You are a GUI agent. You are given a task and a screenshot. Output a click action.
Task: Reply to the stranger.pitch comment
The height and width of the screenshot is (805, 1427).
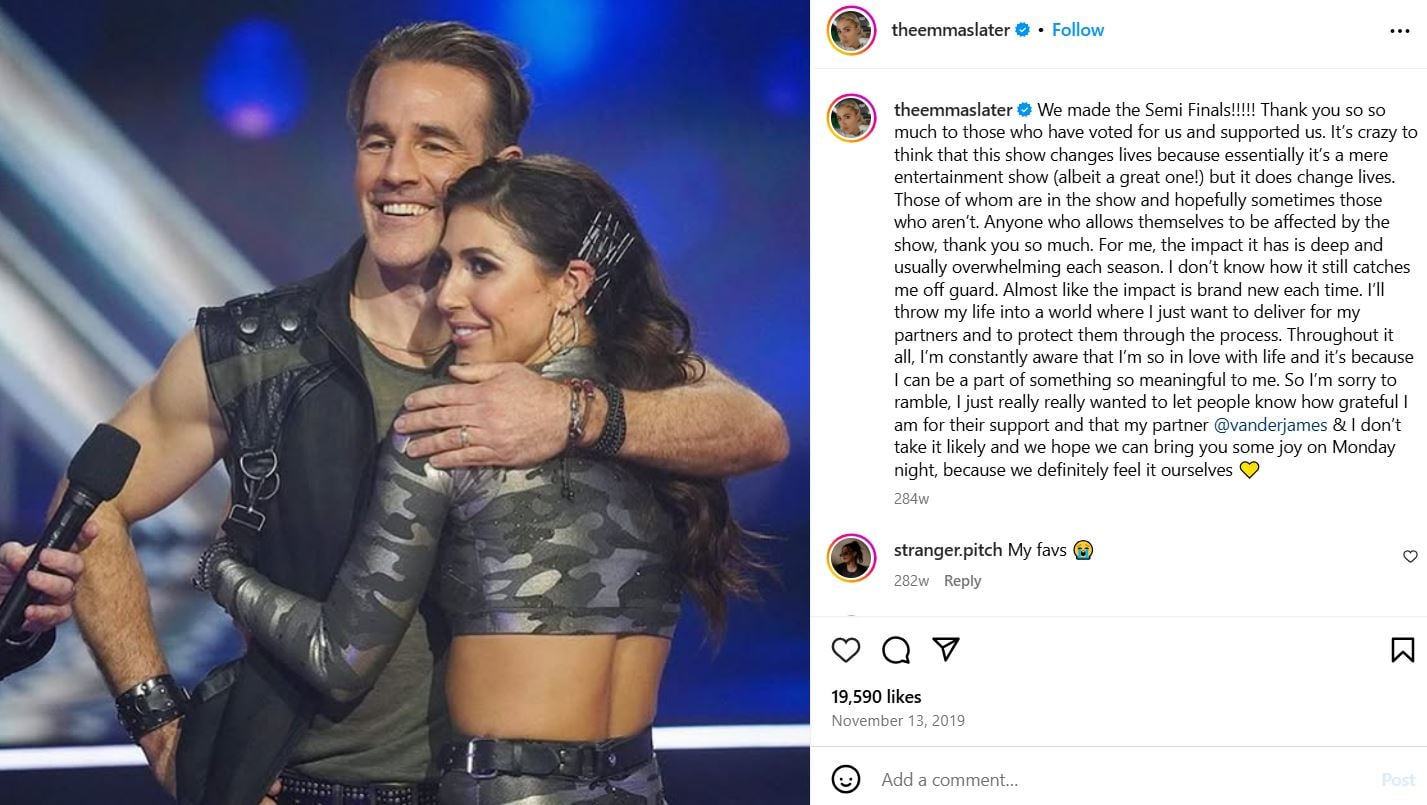coord(962,581)
